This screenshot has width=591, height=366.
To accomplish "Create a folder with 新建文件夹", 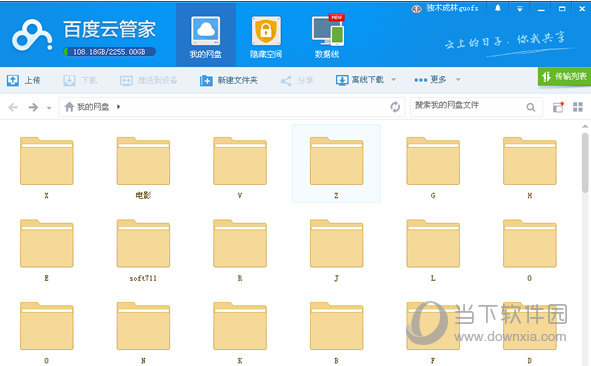I will point(228,80).
